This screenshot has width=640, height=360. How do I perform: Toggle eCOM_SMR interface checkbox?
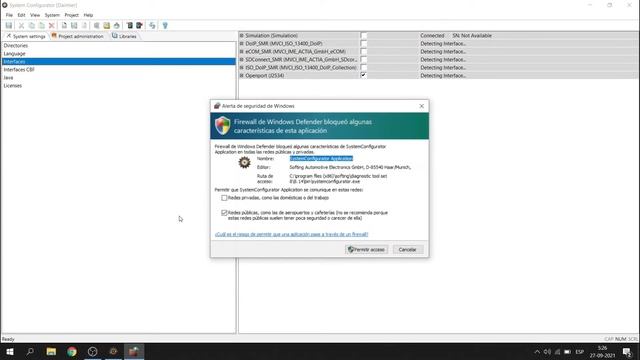click(364, 51)
